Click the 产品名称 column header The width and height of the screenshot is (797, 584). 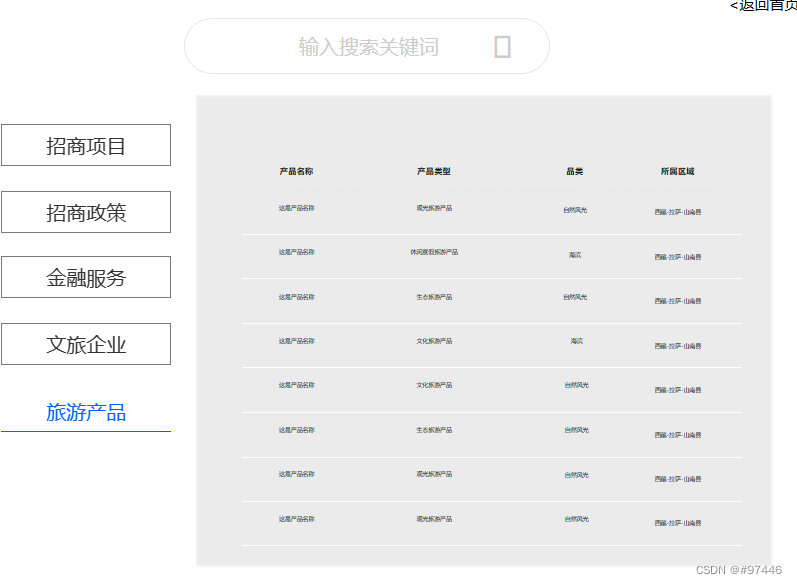click(x=296, y=171)
